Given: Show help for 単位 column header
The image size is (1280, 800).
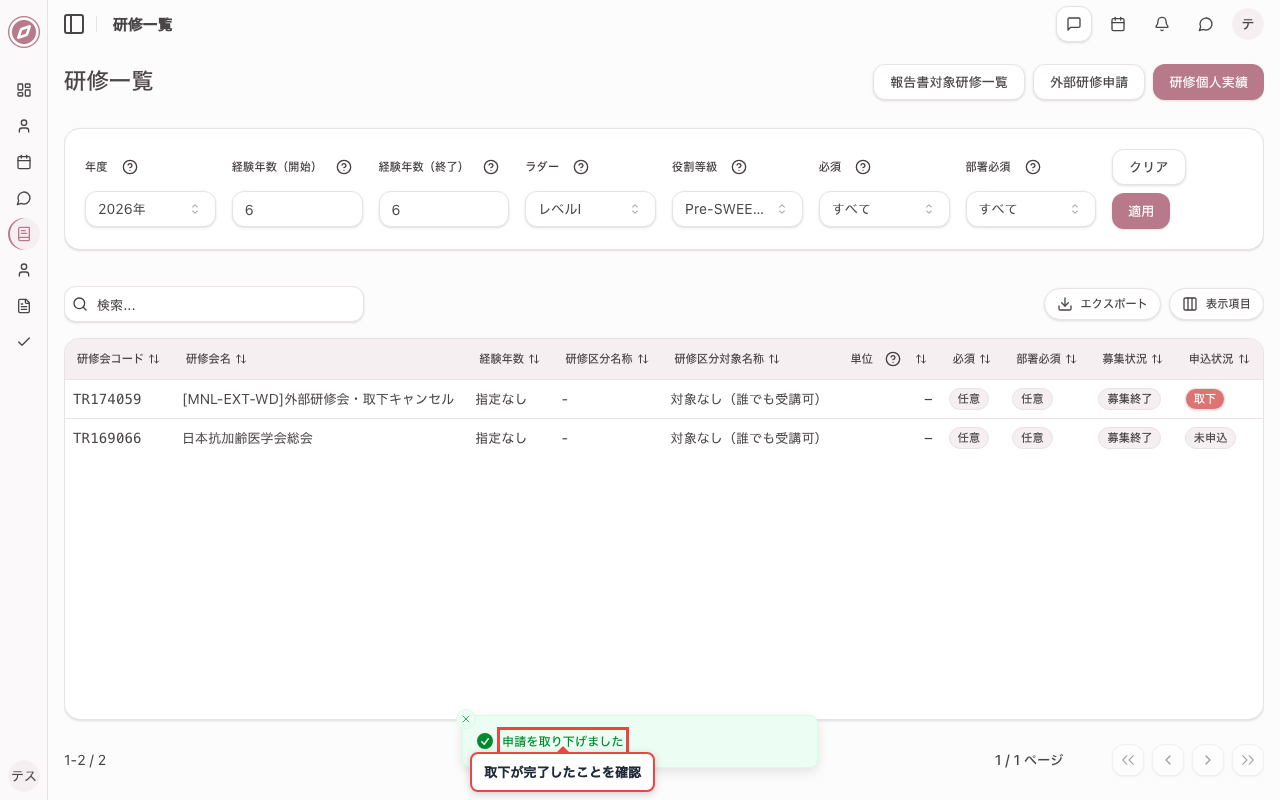Looking at the screenshot, I should click(x=893, y=359).
